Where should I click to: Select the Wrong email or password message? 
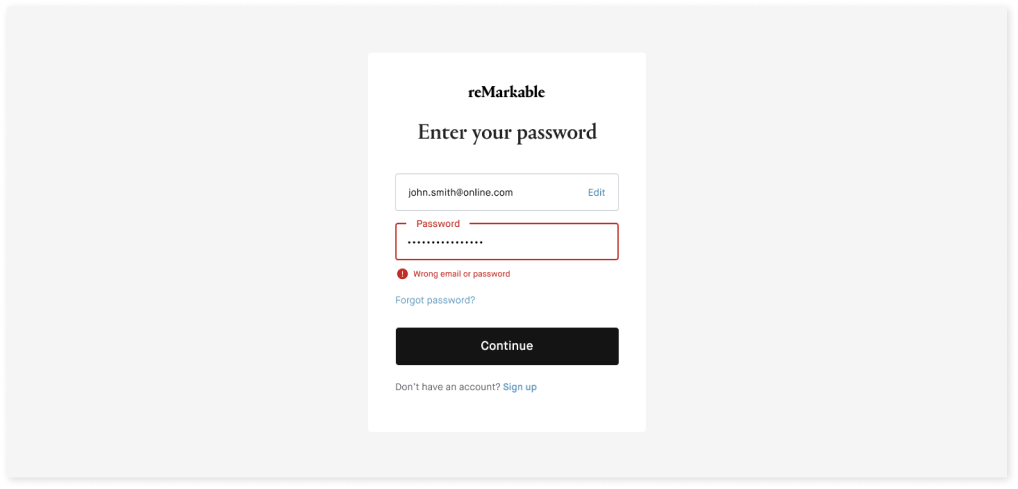click(461, 274)
